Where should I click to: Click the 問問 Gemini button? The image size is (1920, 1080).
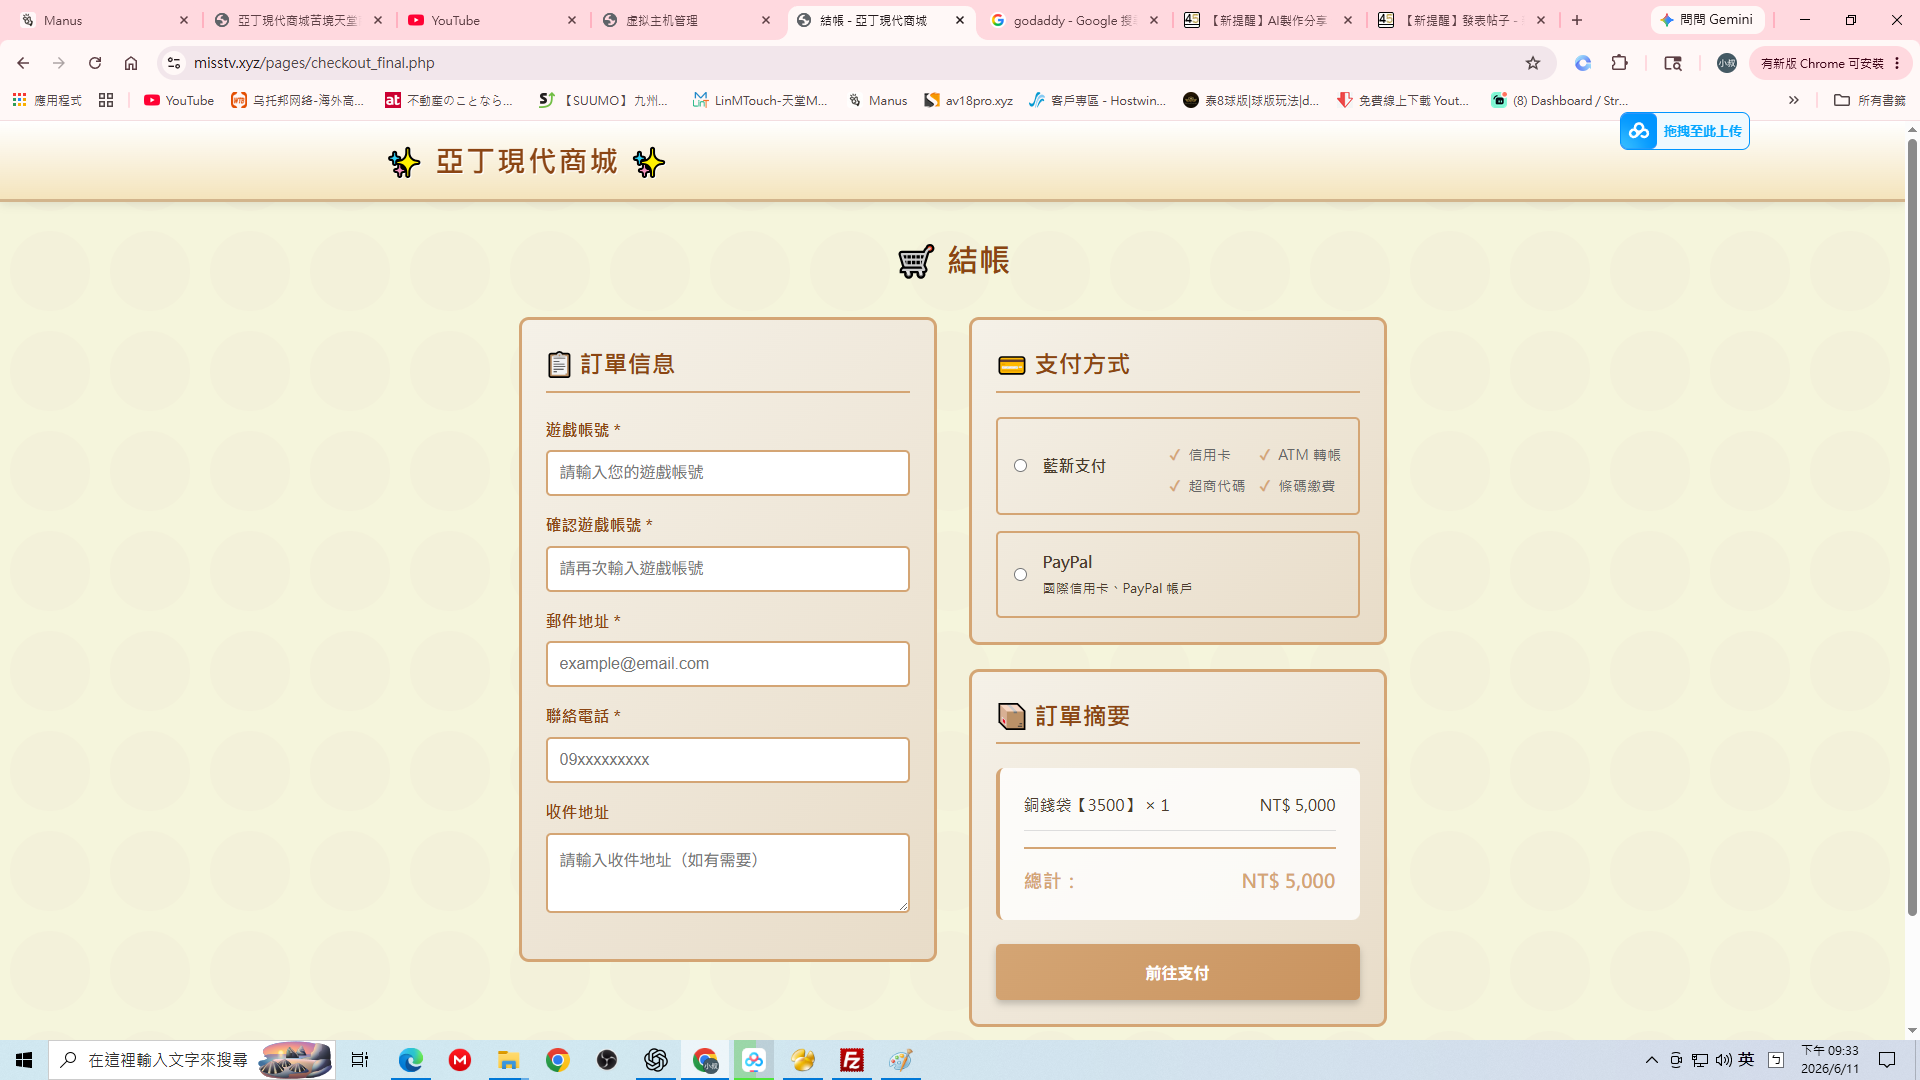(1707, 20)
